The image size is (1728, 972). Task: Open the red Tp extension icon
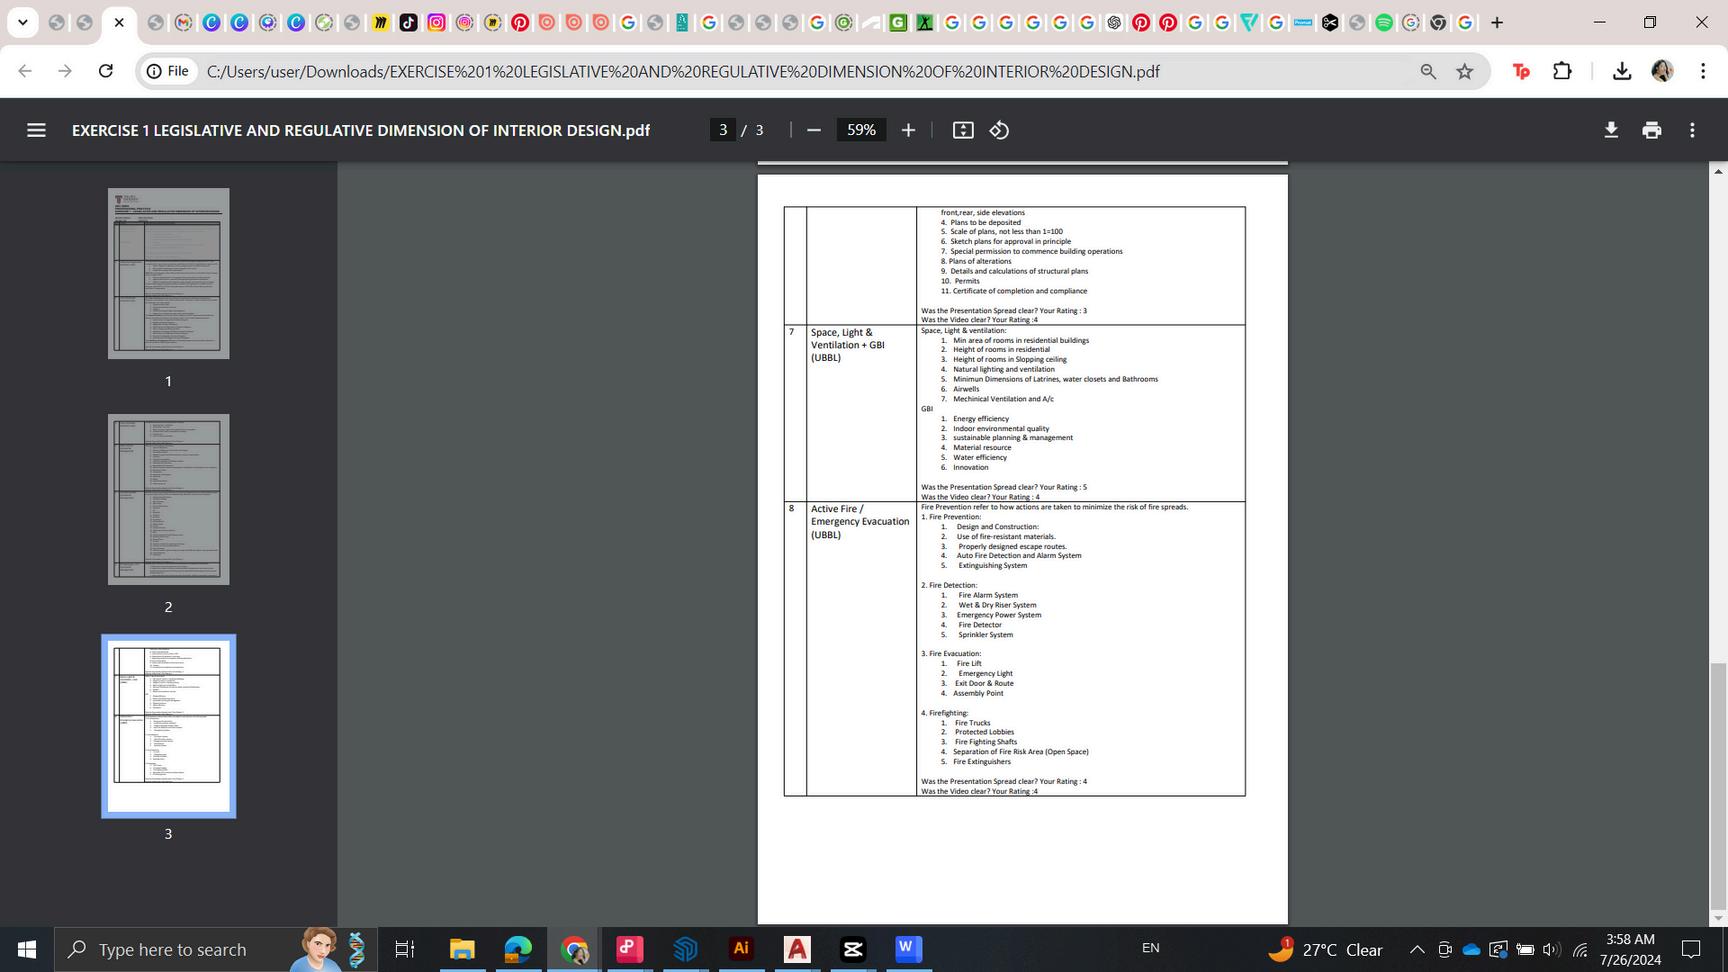[1521, 71]
